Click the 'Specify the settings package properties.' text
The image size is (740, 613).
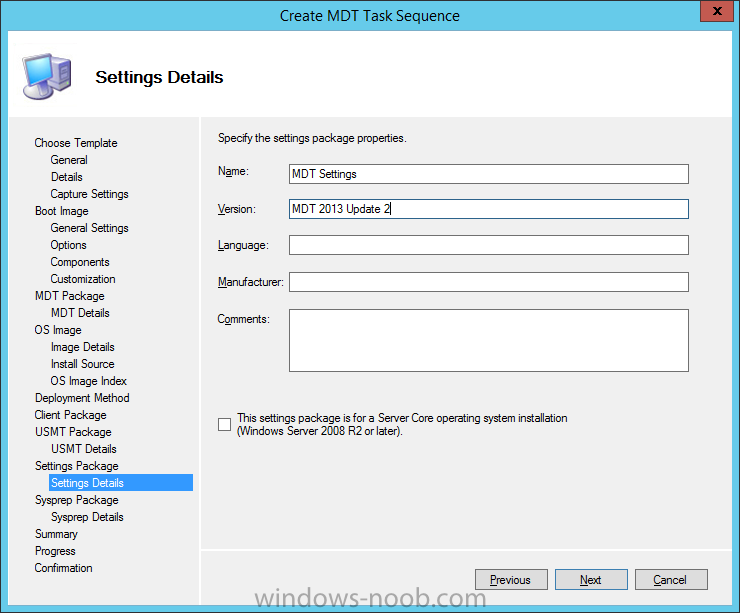click(312, 138)
